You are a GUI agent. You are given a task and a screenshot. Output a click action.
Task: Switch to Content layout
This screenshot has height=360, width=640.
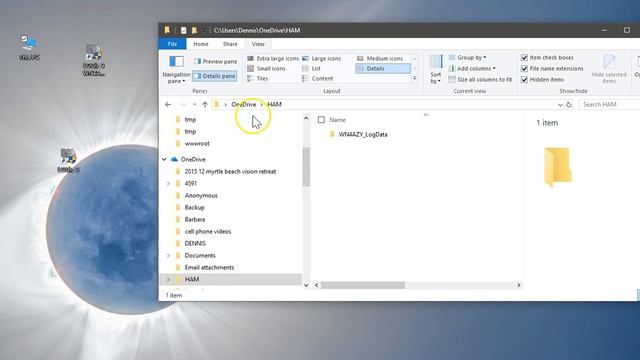click(x=318, y=78)
